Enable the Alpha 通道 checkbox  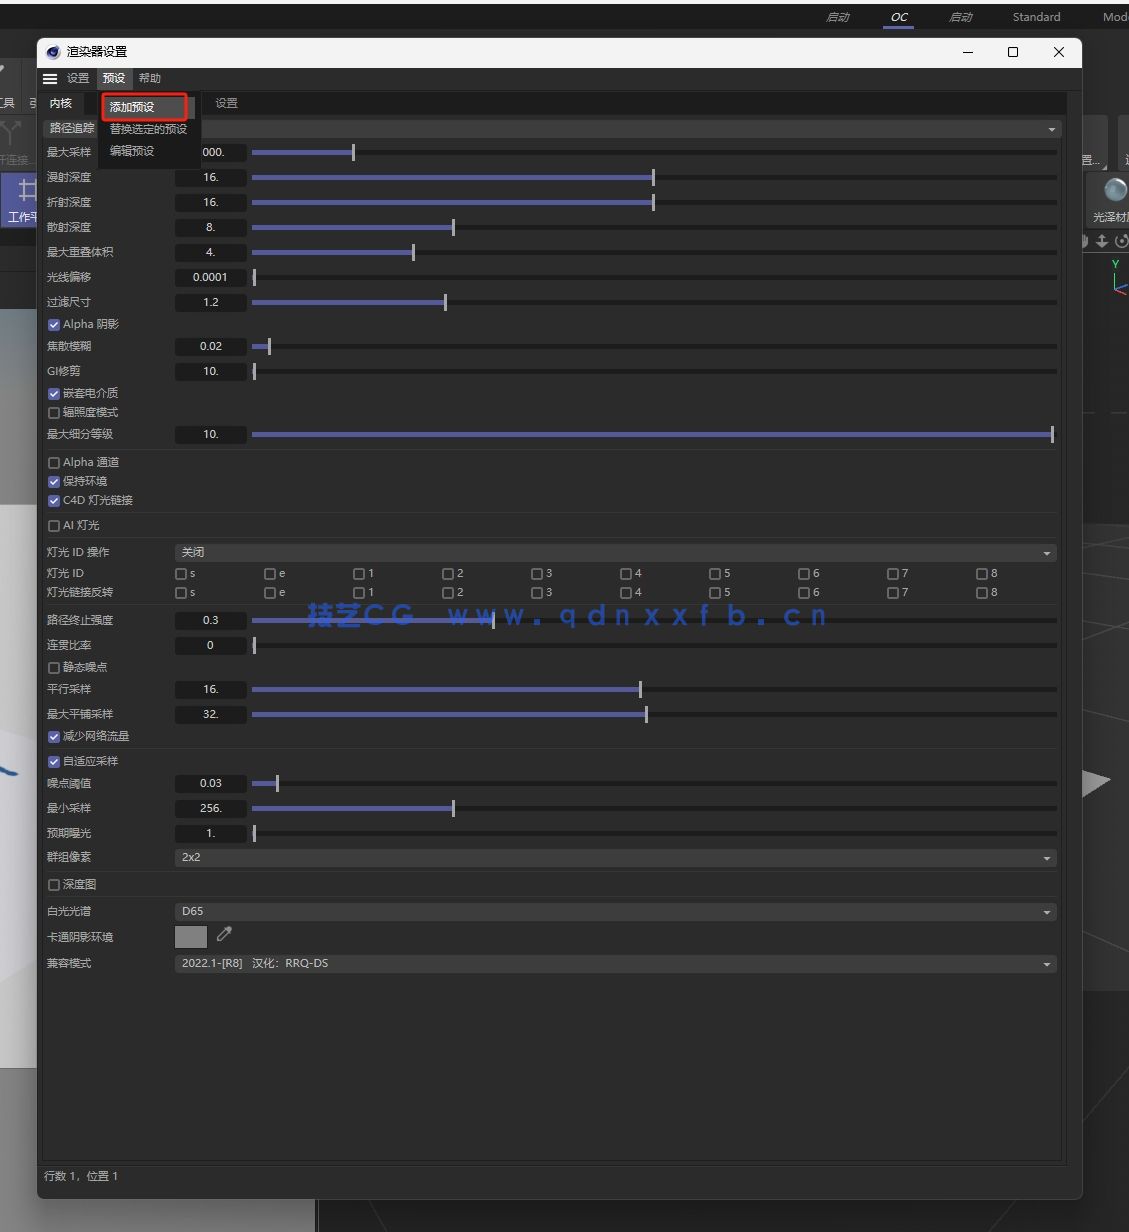[53, 461]
